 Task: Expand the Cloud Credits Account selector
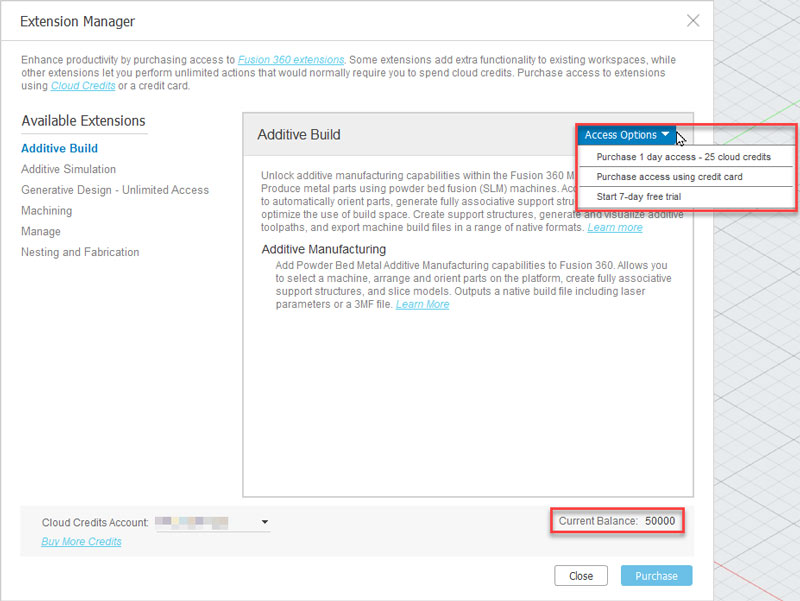(x=264, y=522)
